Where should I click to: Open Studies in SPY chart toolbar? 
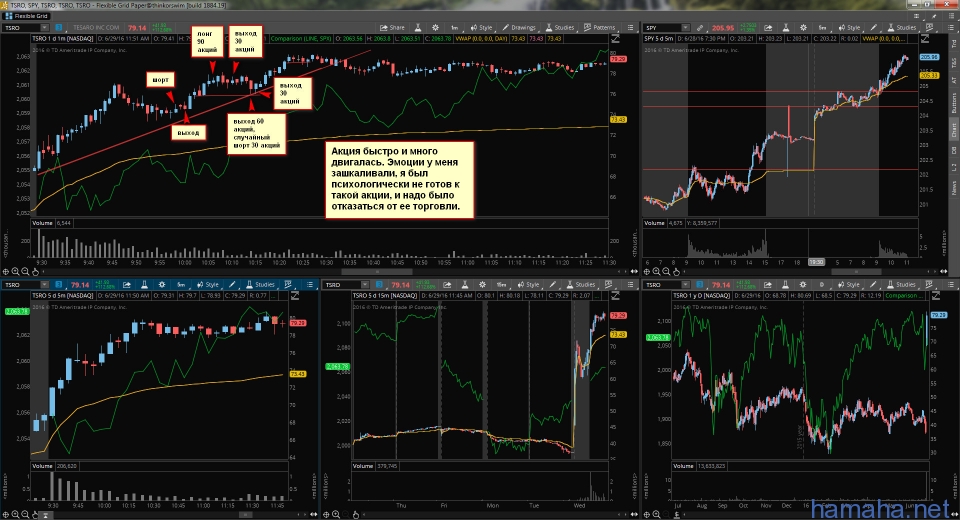pos(902,28)
